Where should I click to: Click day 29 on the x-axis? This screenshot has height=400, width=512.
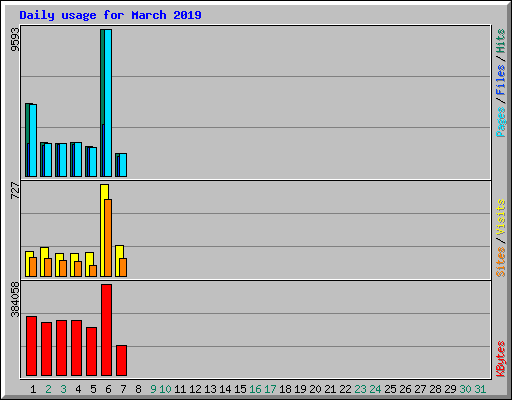(450, 389)
